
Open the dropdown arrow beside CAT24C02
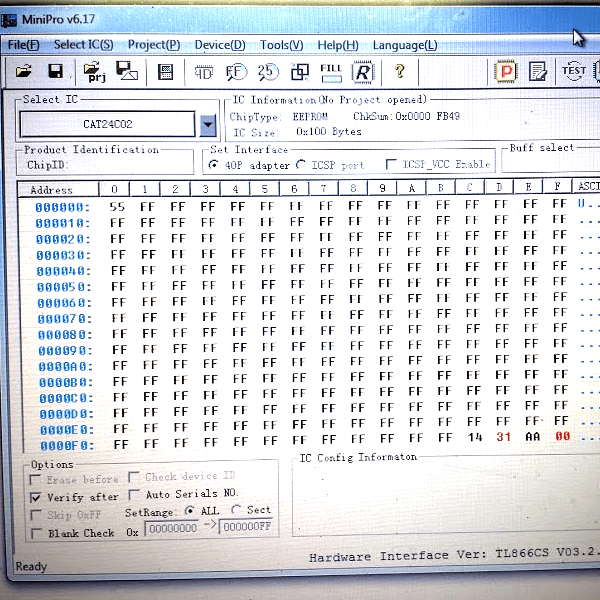pyautogui.click(x=207, y=125)
